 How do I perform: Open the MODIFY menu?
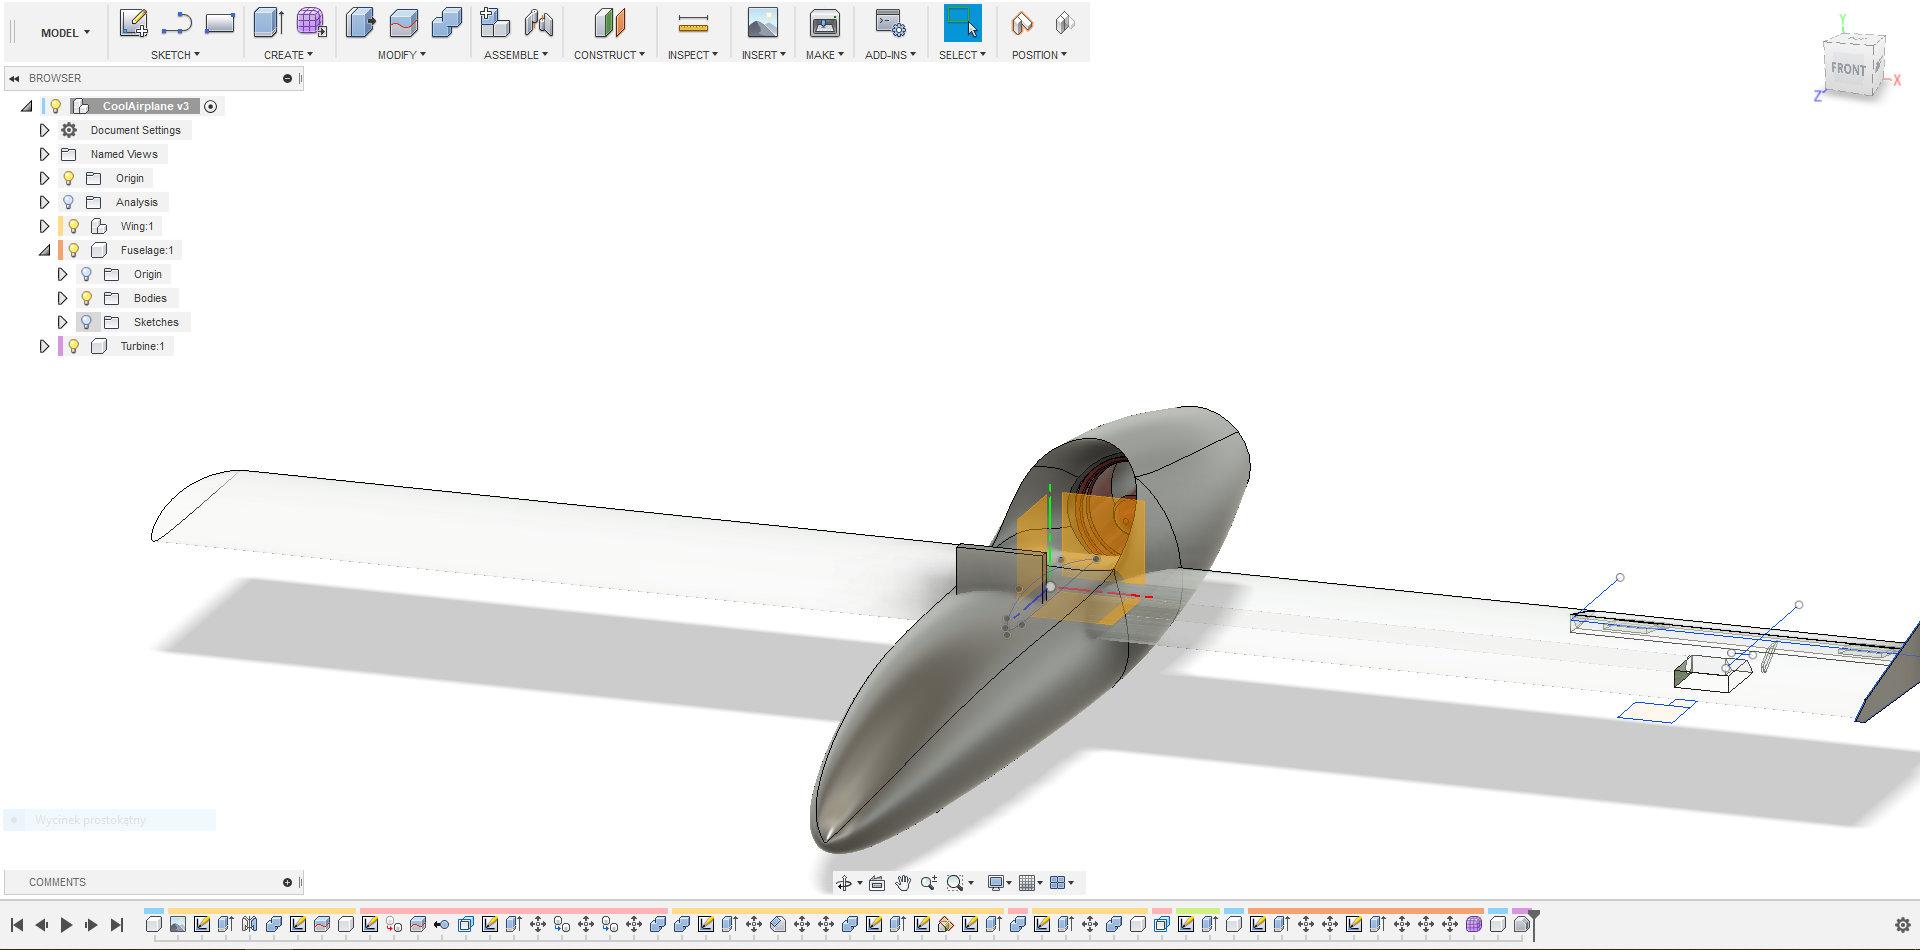pyautogui.click(x=401, y=55)
